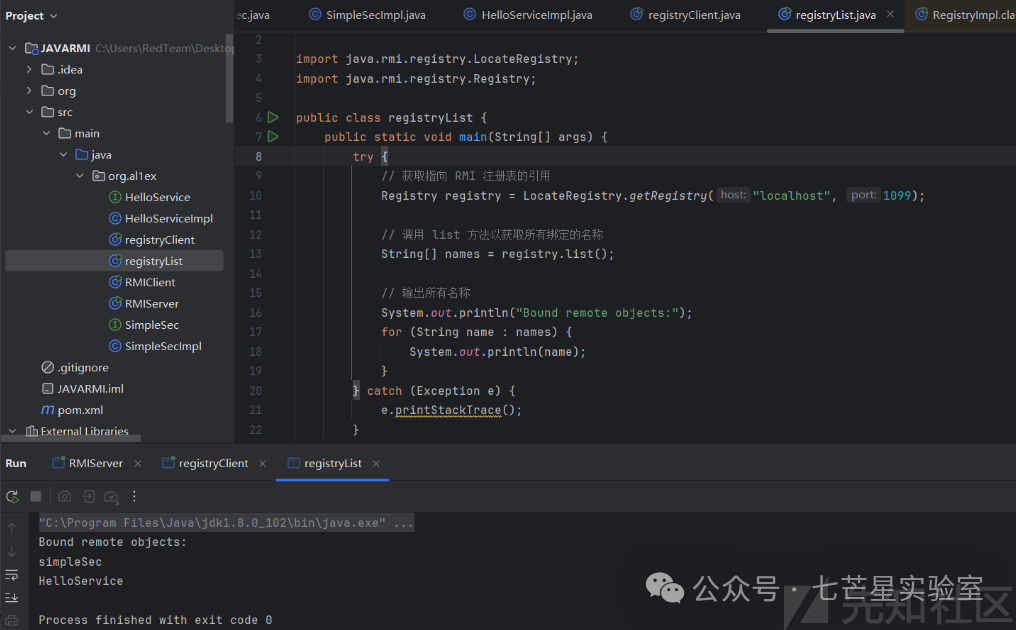Open the JAVARMI.iml file
Image resolution: width=1016 pixels, height=630 pixels.
click(90, 389)
